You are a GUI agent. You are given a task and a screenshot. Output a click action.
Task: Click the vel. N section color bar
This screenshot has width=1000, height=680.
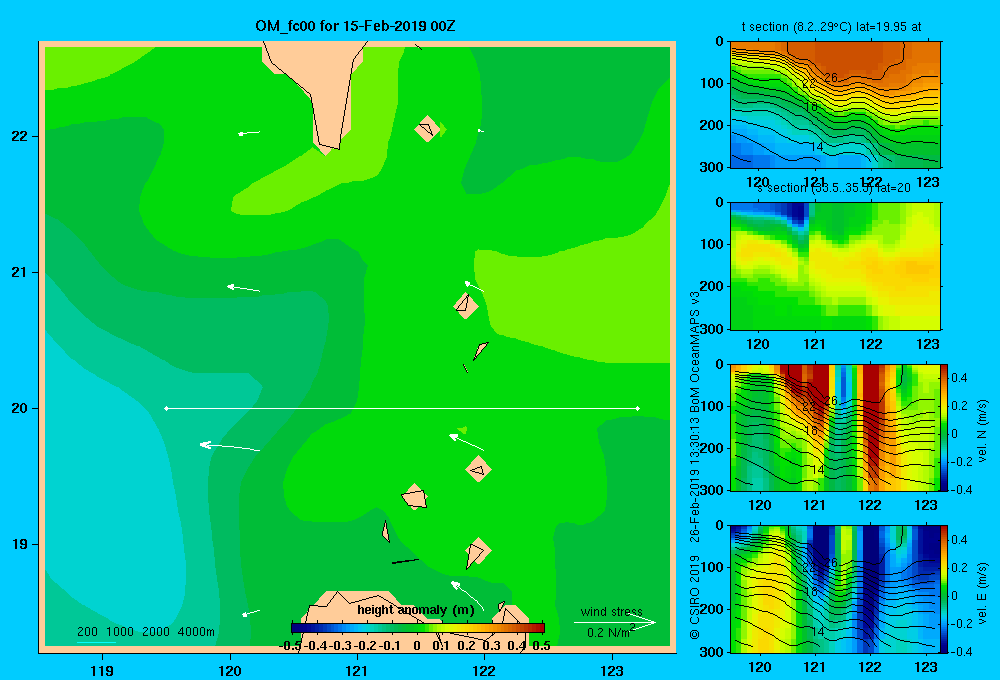(x=945, y=427)
